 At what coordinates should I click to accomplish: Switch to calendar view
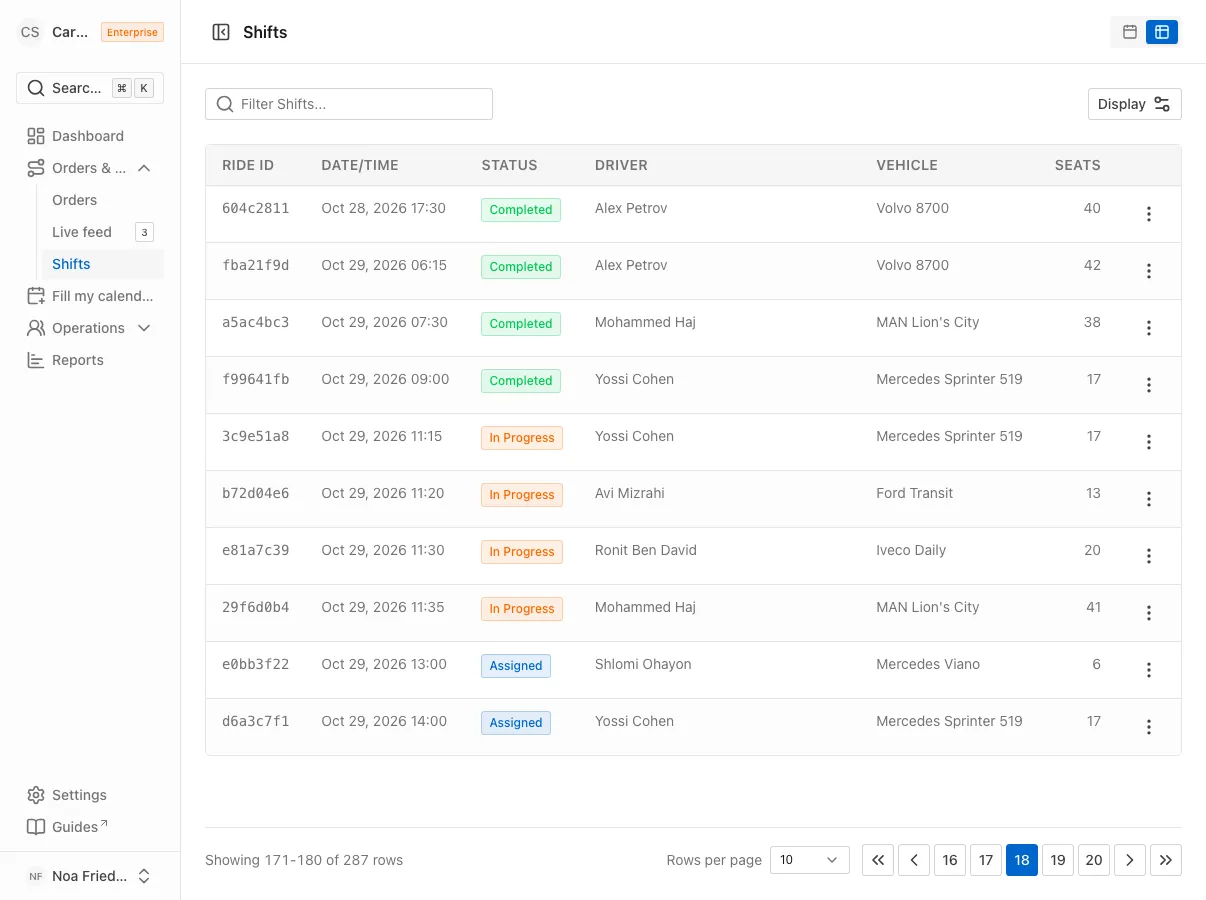tap(1130, 32)
